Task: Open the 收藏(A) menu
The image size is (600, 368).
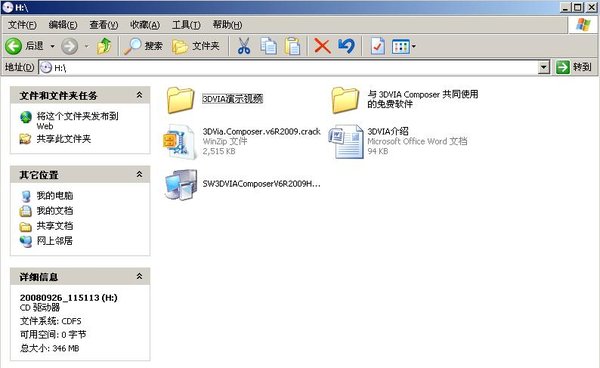Action: point(145,25)
